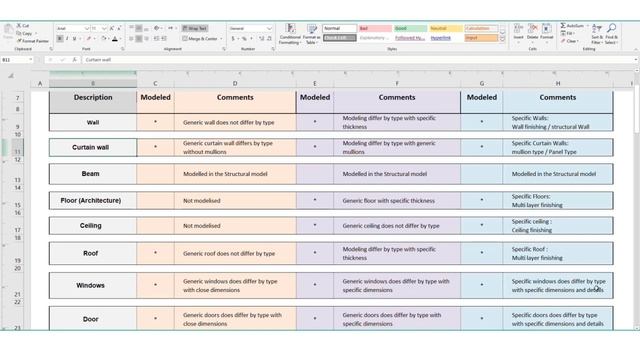This screenshot has height=360, width=640.
Task: Open the font size dropdown
Action: click(x=104, y=28)
